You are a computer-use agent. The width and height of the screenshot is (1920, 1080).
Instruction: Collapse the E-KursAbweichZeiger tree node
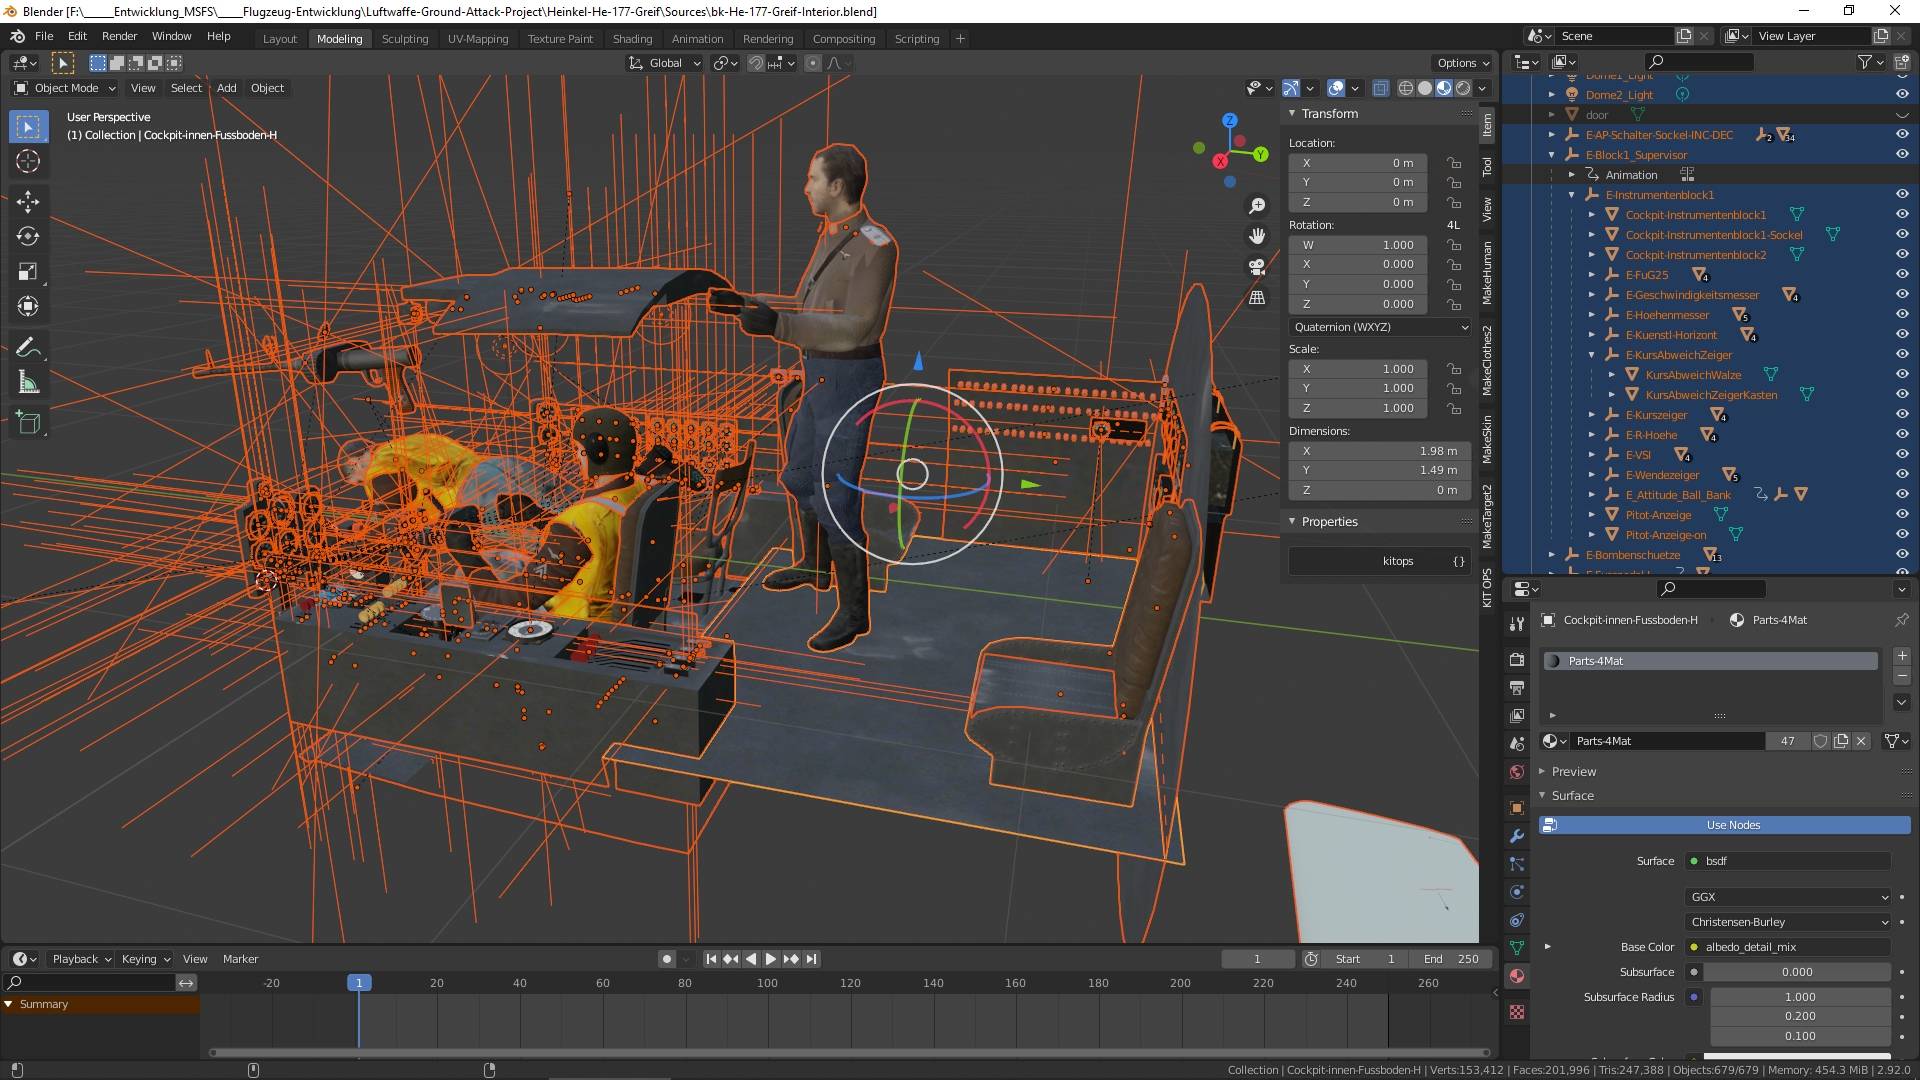click(1592, 355)
